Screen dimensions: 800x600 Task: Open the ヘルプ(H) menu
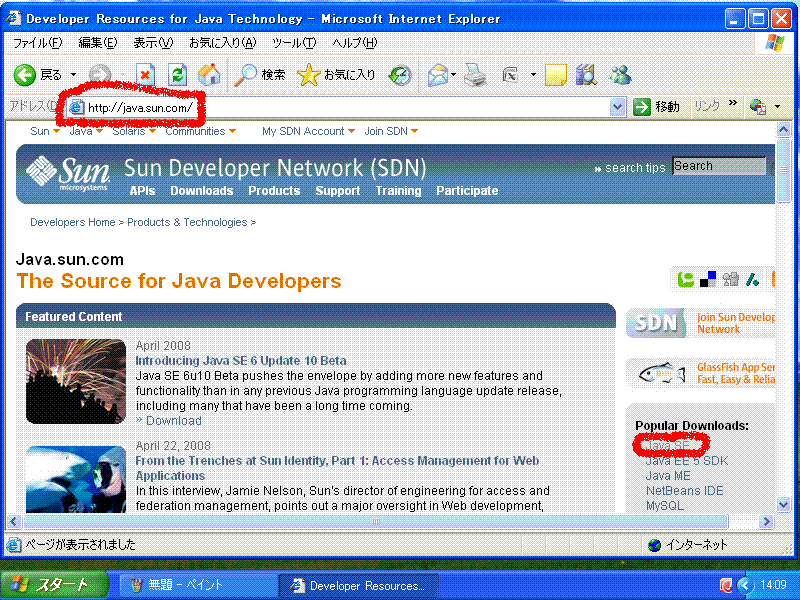point(355,43)
